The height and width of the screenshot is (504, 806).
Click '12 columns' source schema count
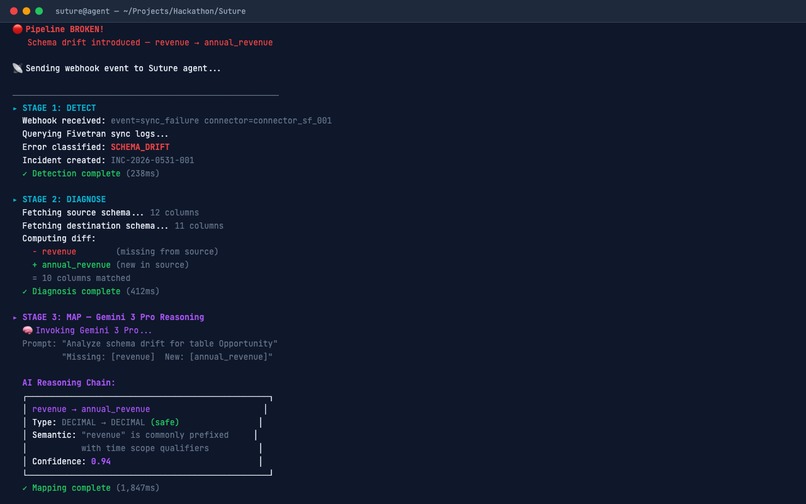(174, 213)
